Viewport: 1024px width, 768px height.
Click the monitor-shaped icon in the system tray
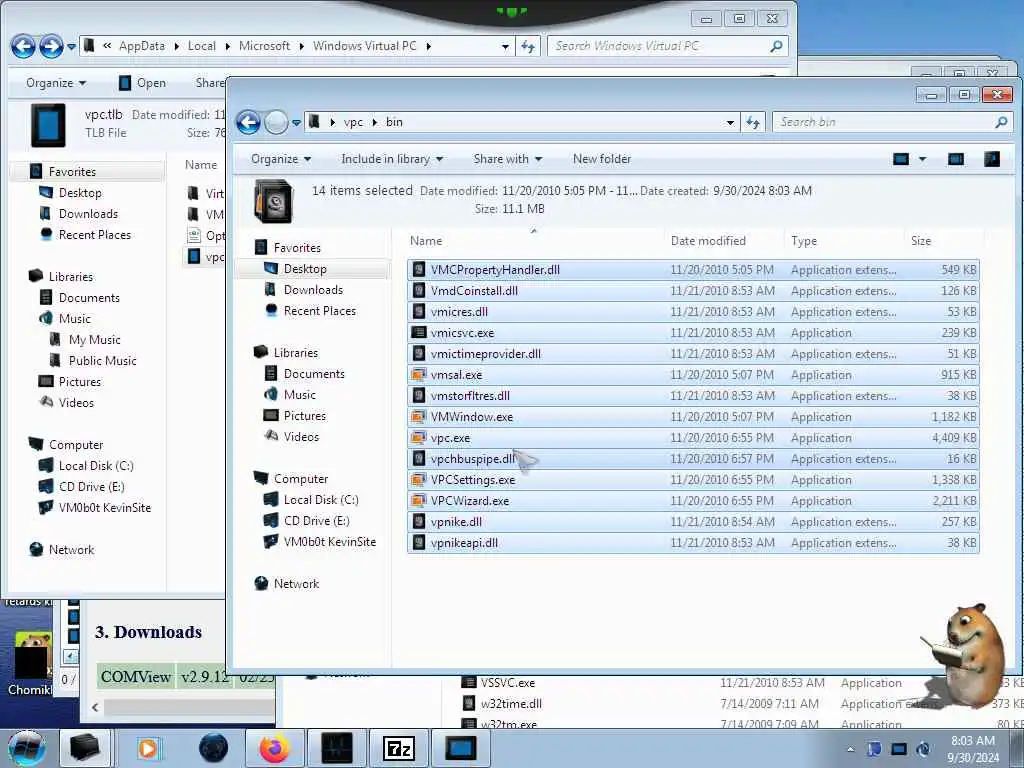[x=899, y=749]
